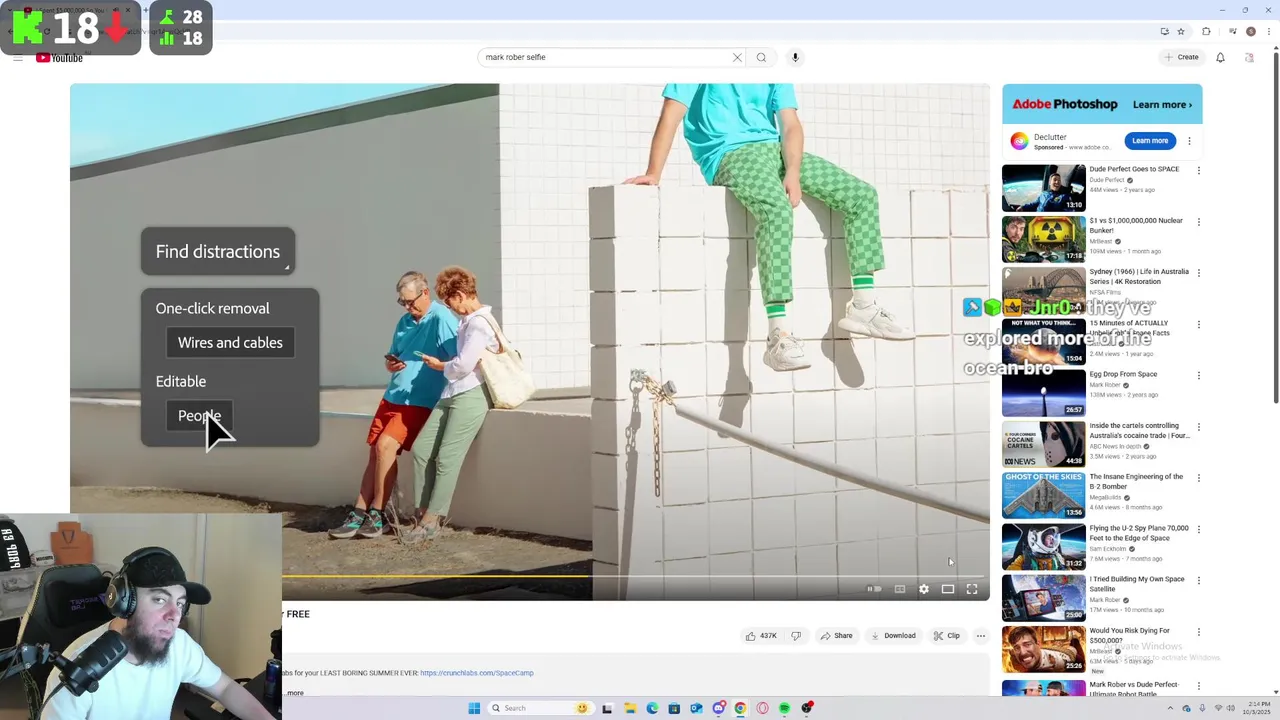1280x720 pixels.
Task: Install app icon in the address bar
Action: [1165, 31]
